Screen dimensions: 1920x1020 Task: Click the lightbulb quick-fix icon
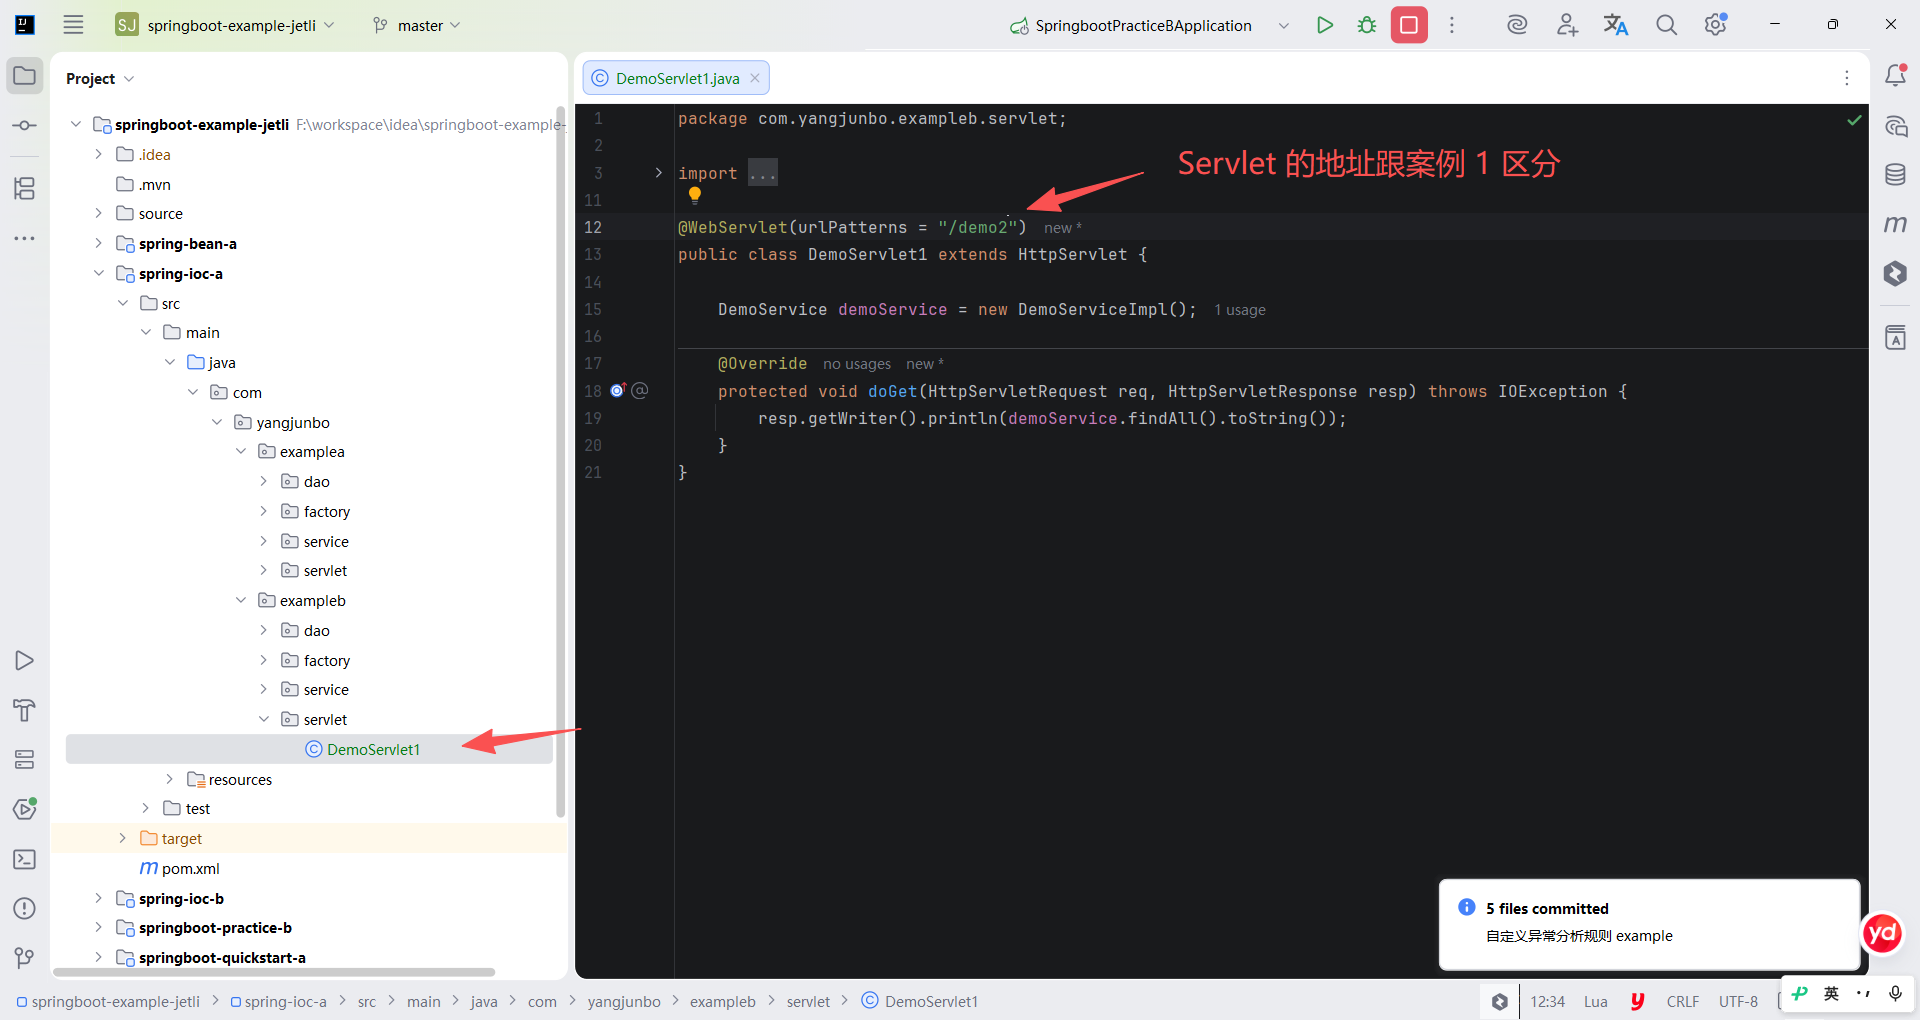tap(695, 195)
